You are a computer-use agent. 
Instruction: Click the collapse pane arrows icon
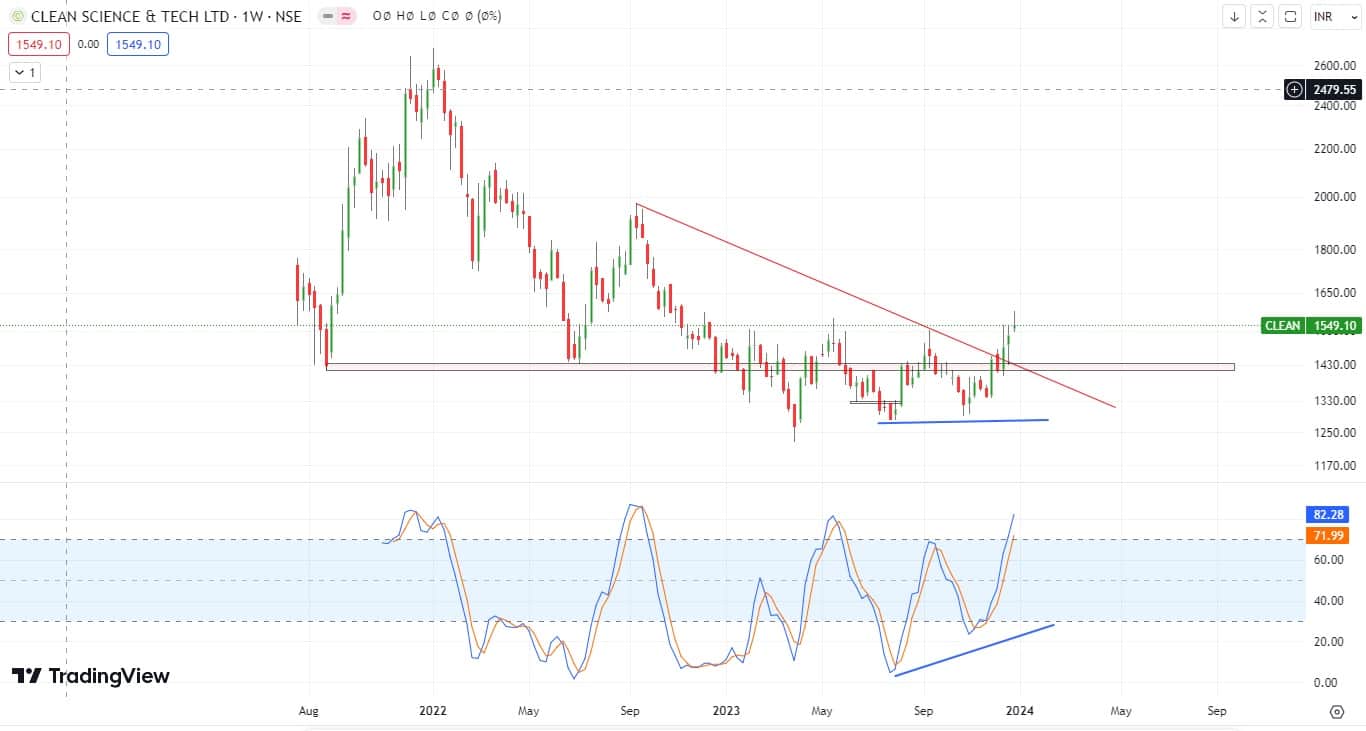[x=1263, y=16]
